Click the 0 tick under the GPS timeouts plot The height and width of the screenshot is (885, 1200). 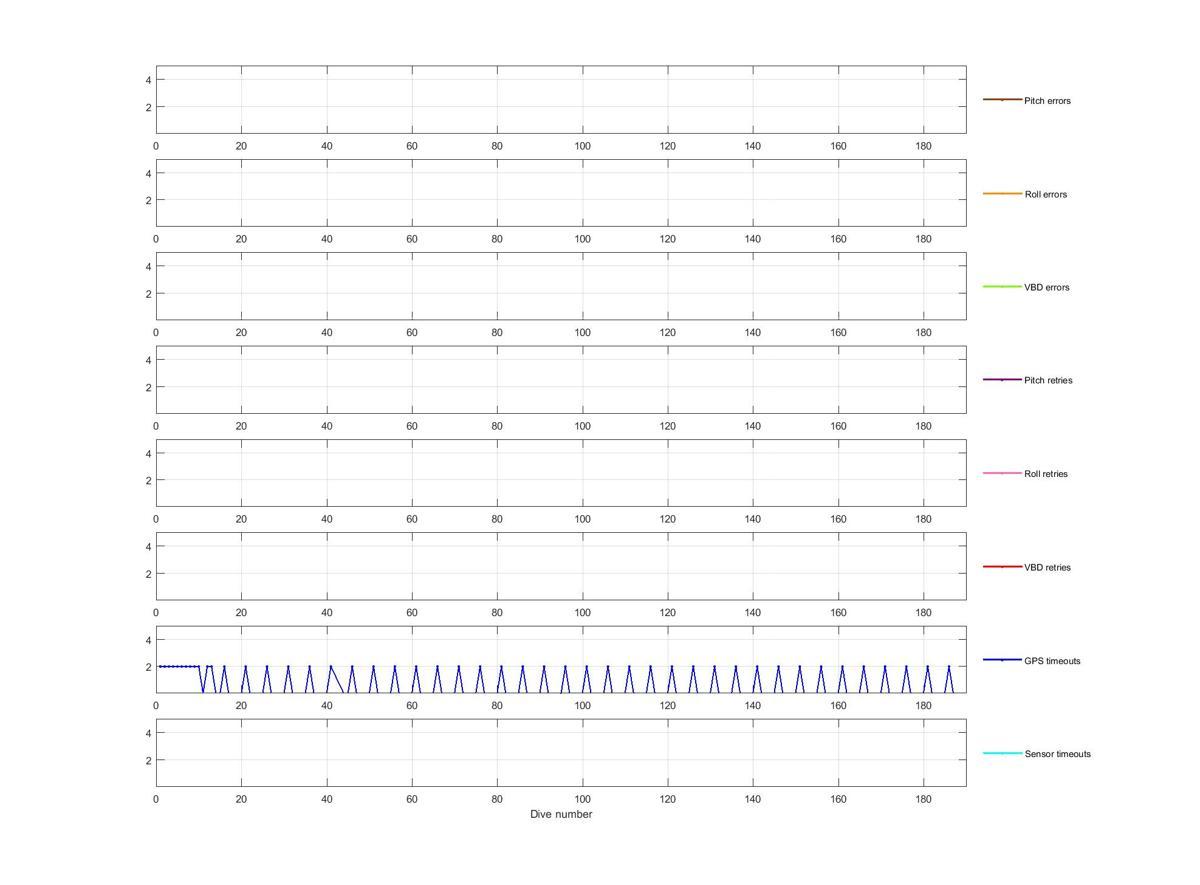tap(156, 706)
